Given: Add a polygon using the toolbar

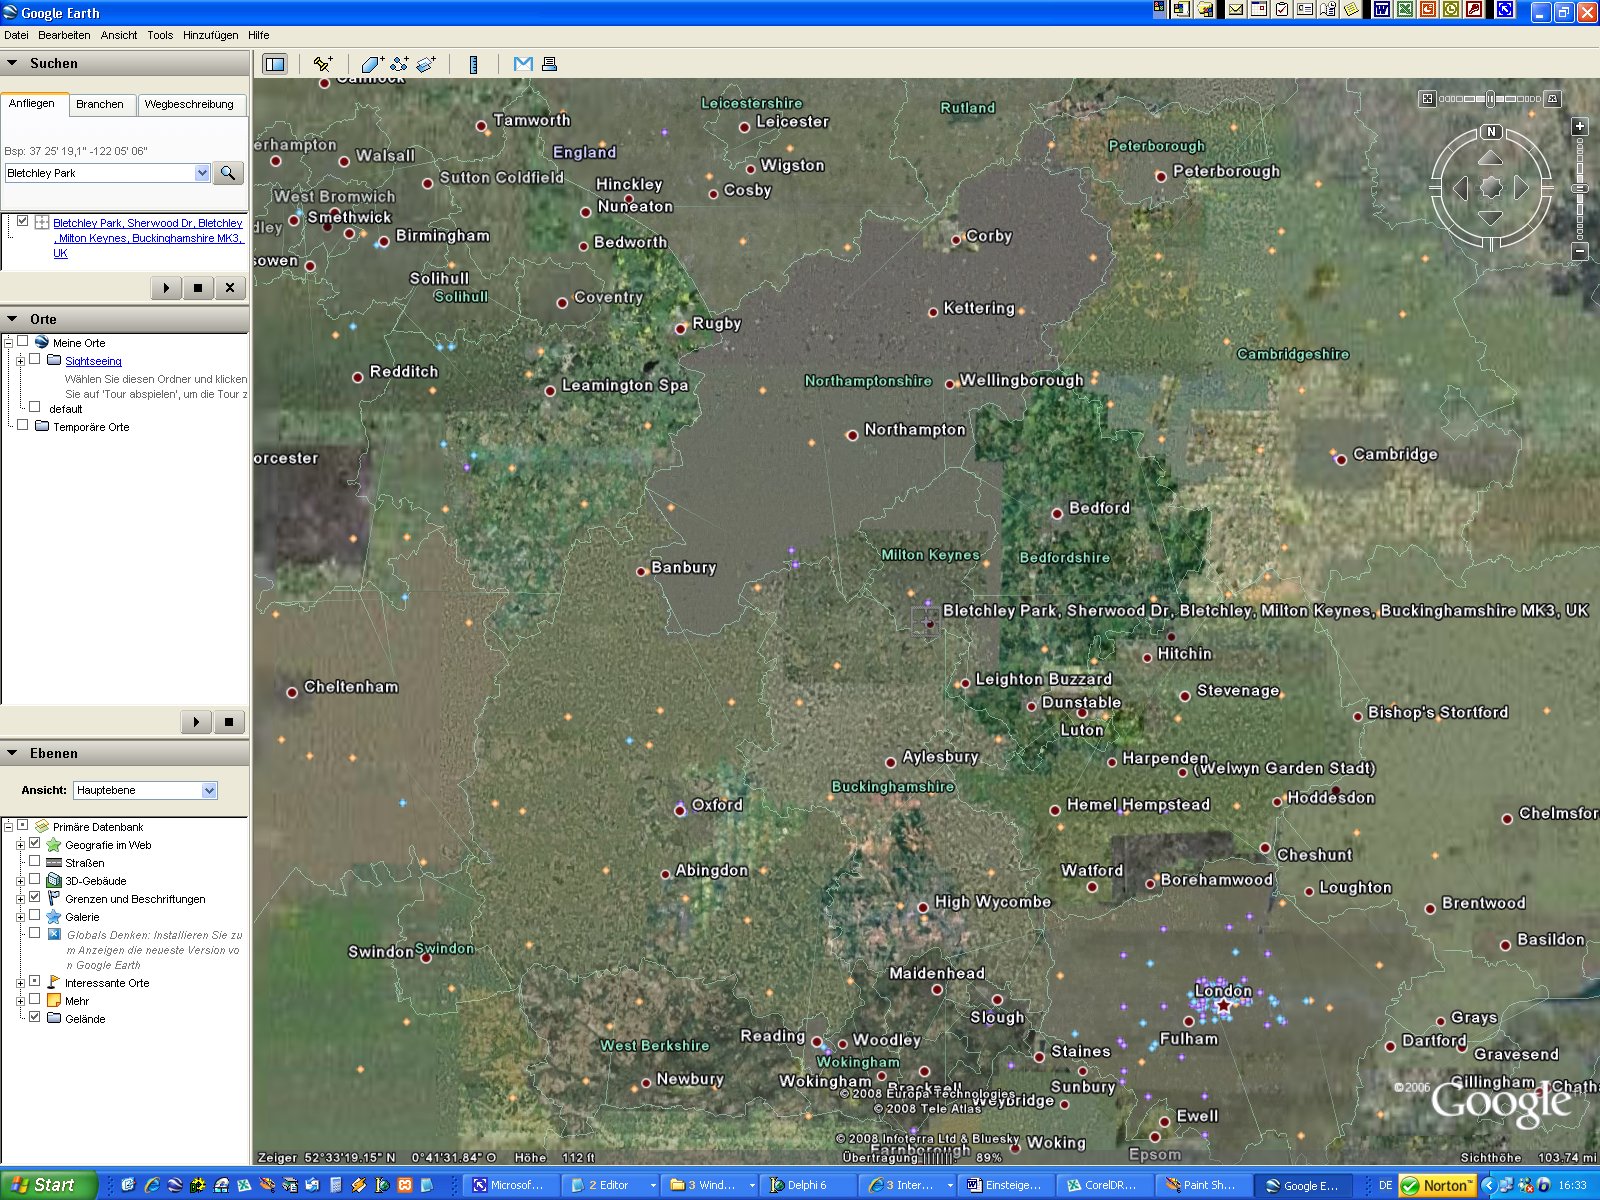Looking at the screenshot, I should (372, 64).
